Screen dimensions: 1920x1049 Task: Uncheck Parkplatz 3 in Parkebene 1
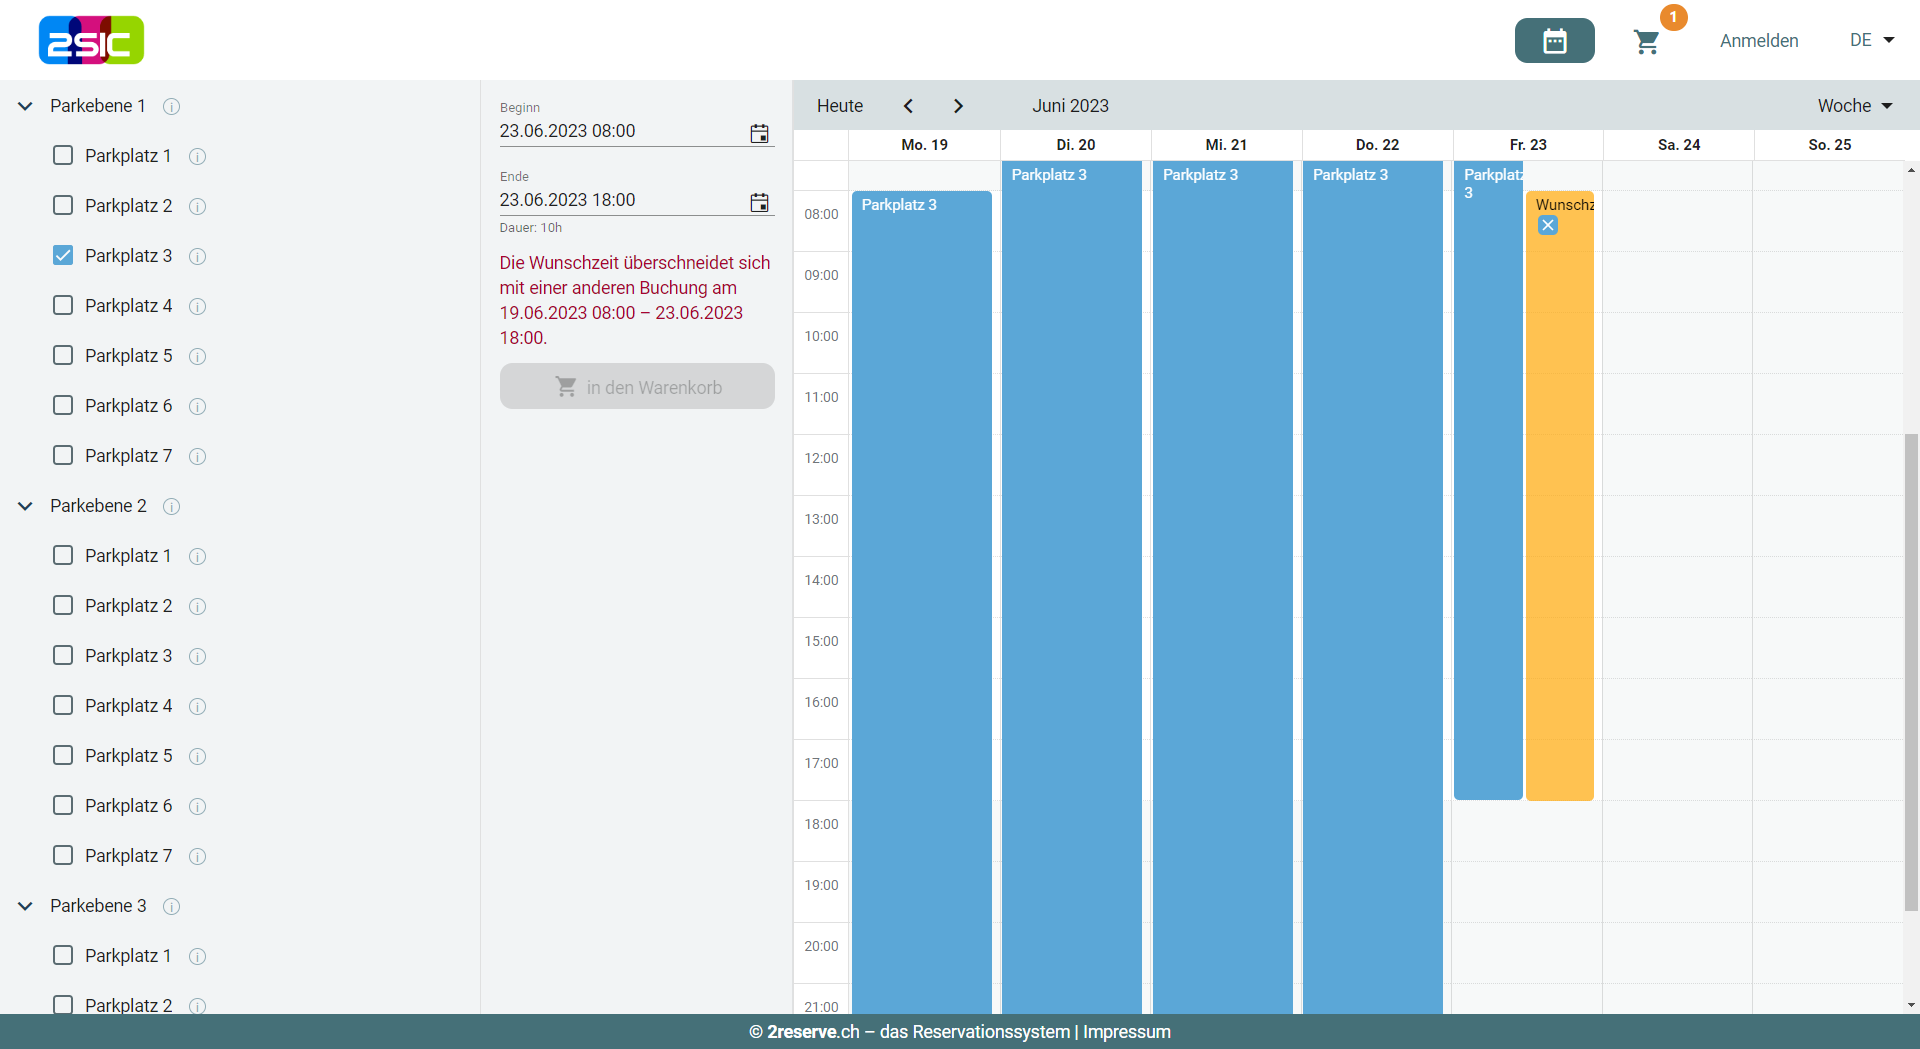[63, 255]
